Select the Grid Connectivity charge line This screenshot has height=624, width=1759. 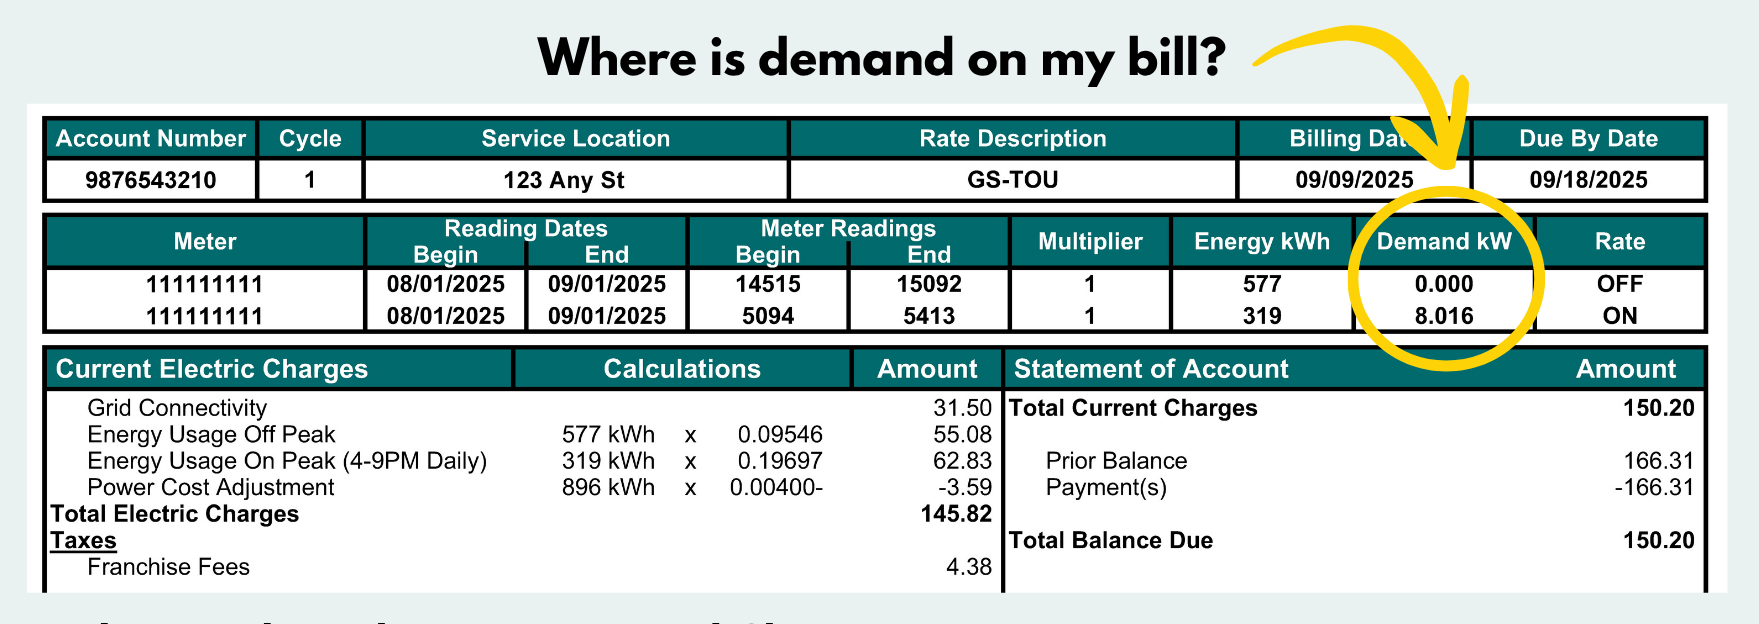pyautogui.click(x=177, y=408)
